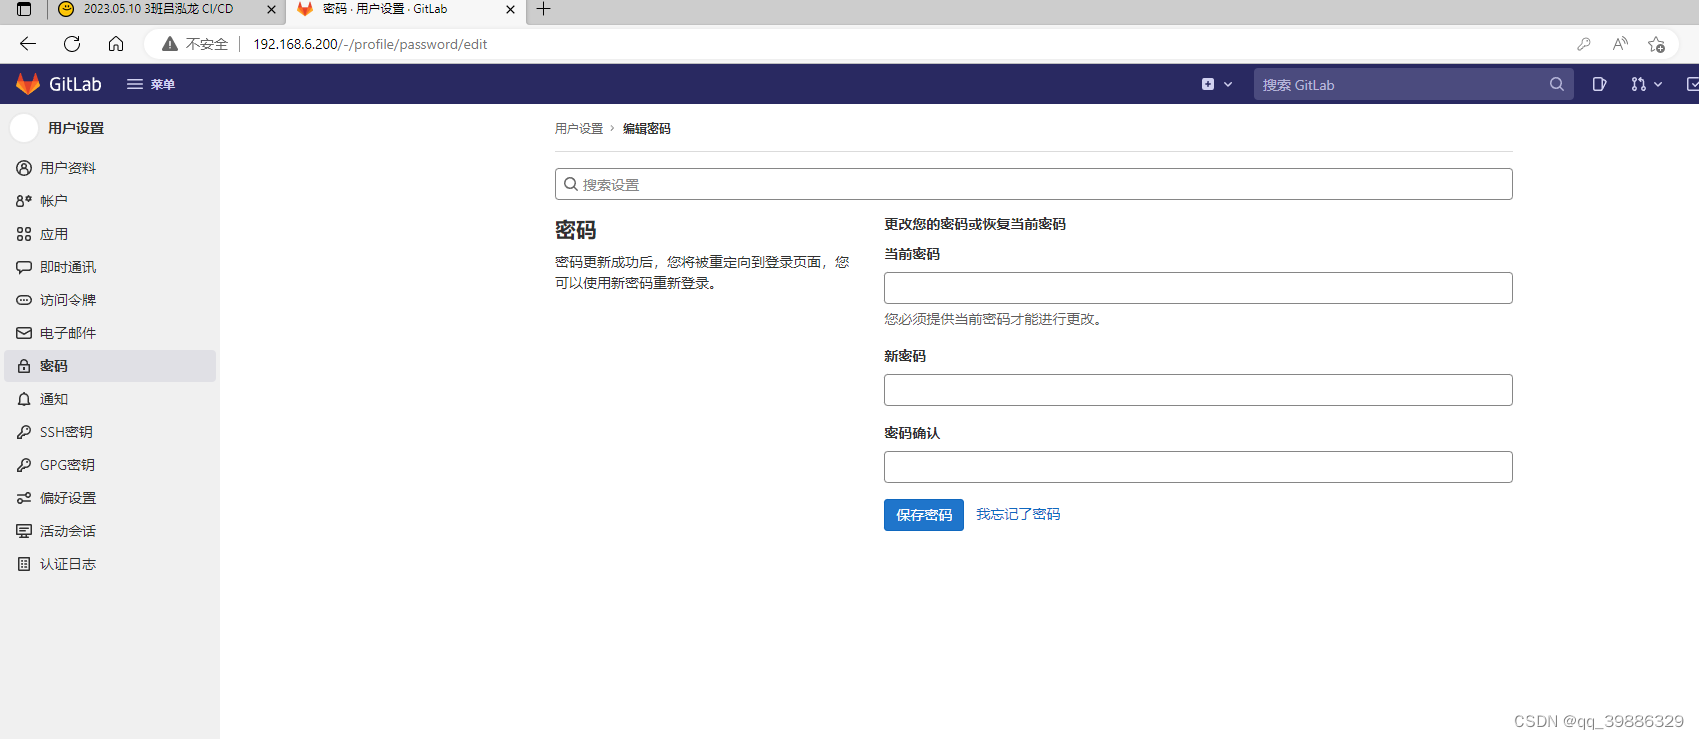The image size is (1699, 739).
Task: Open 应用 in the sidebar
Action: pyautogui.click(x=110, y=234)
